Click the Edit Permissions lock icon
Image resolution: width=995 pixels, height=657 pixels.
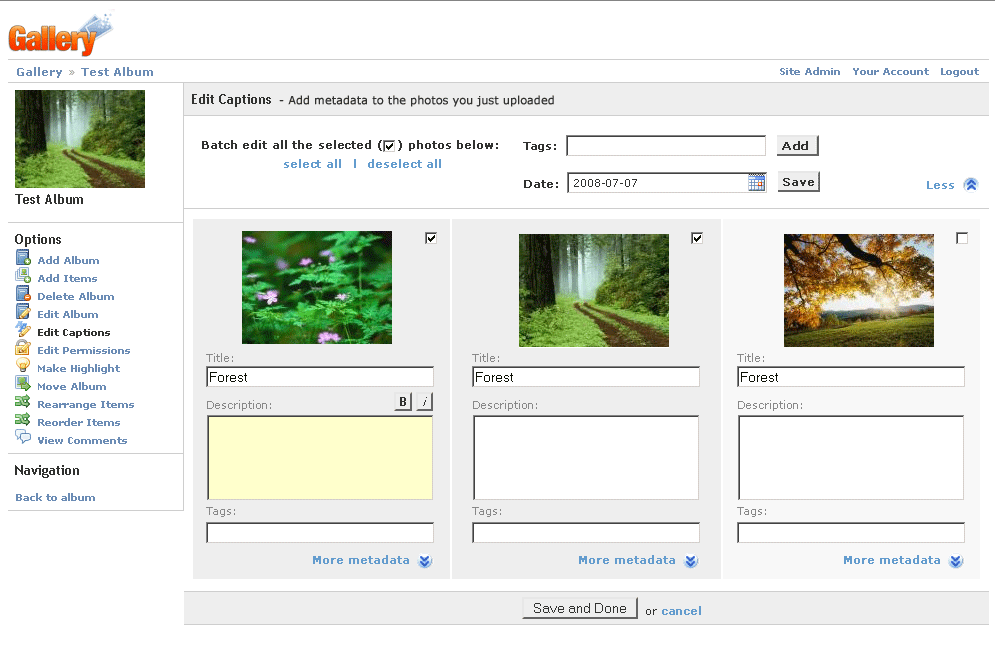coord(23,349)
